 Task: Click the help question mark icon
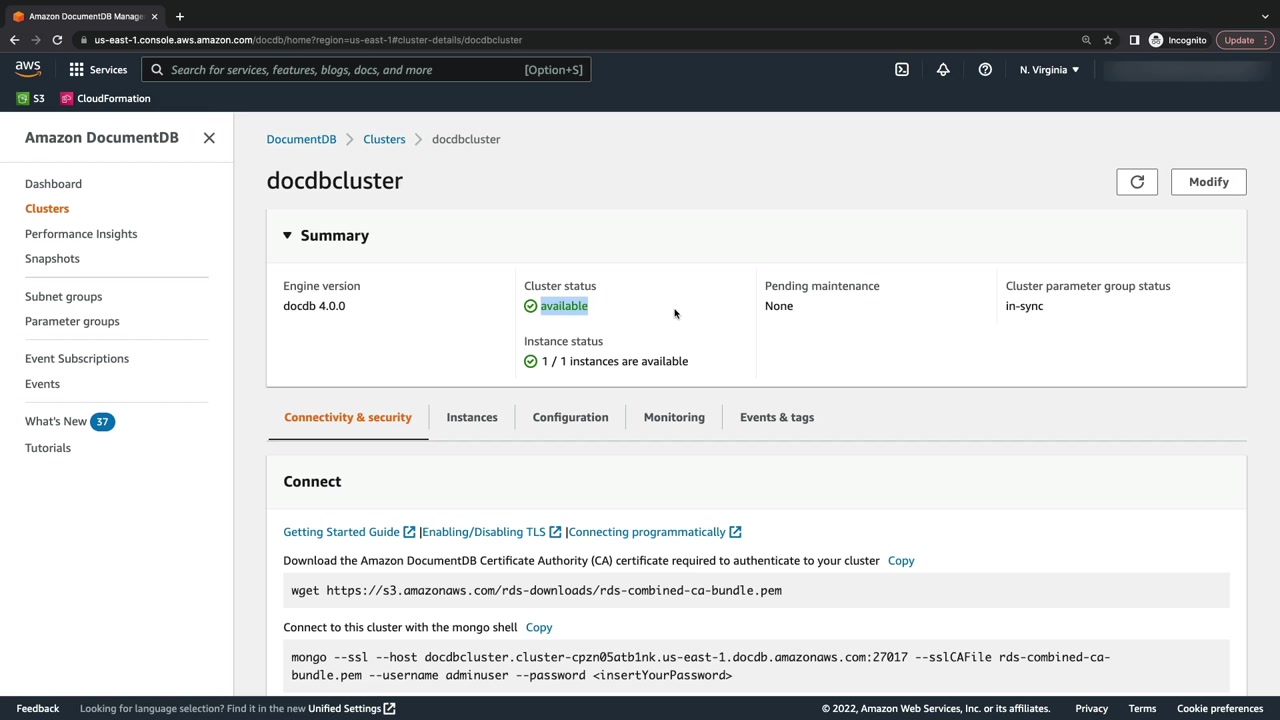pyautogui.click(x=985, y=70)
